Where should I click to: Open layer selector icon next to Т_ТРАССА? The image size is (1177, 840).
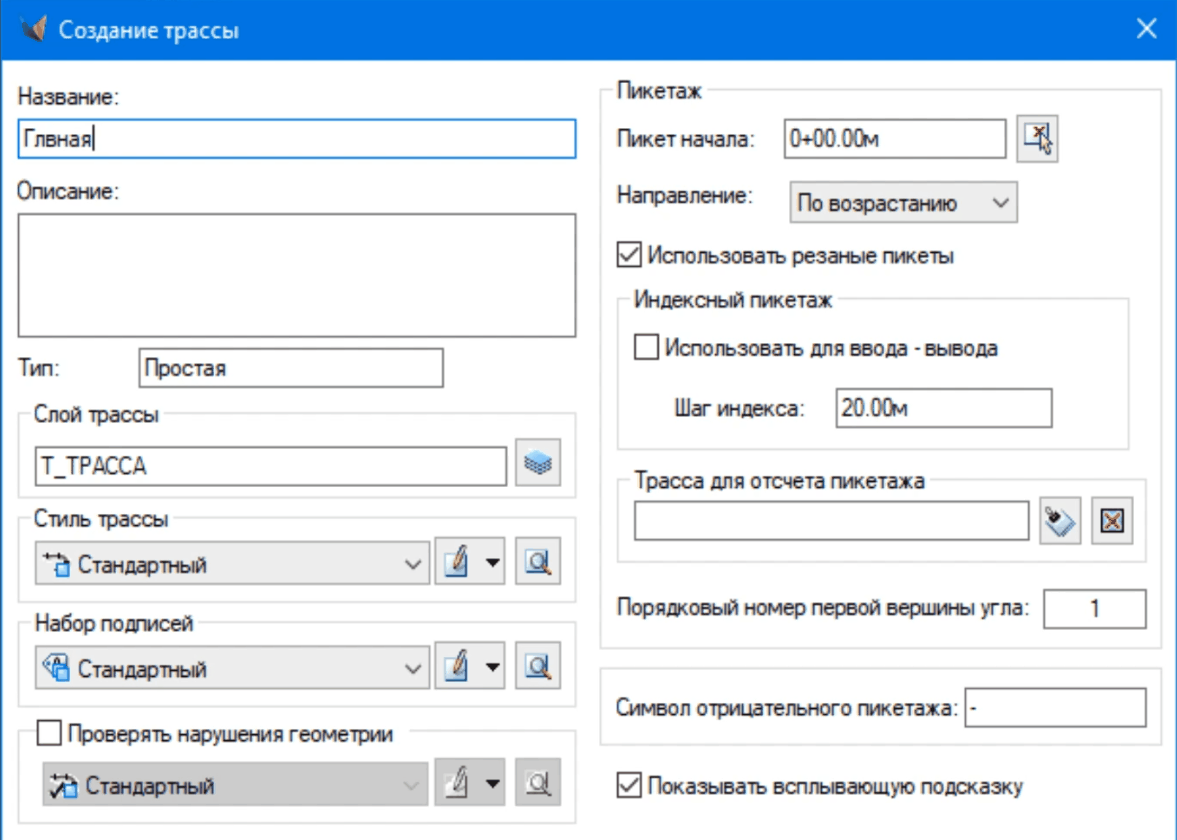(x=538, y=465)
